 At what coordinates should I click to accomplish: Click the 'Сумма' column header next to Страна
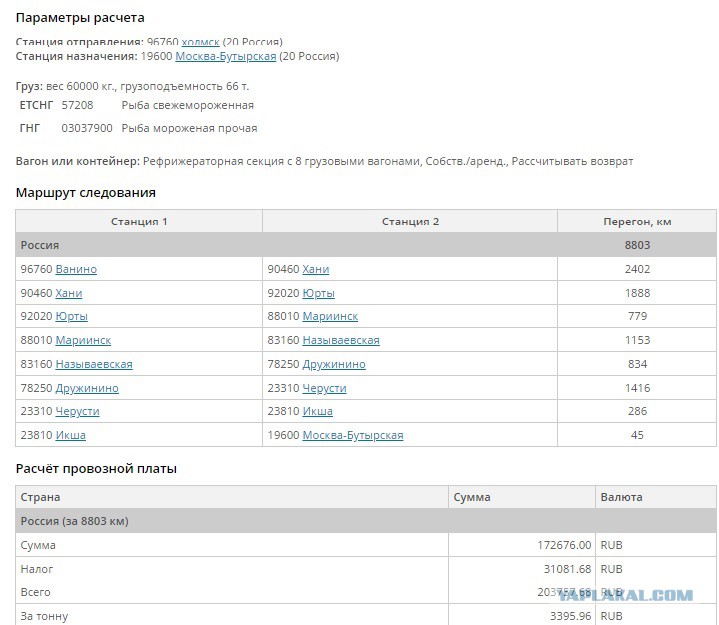coord(522,498)
